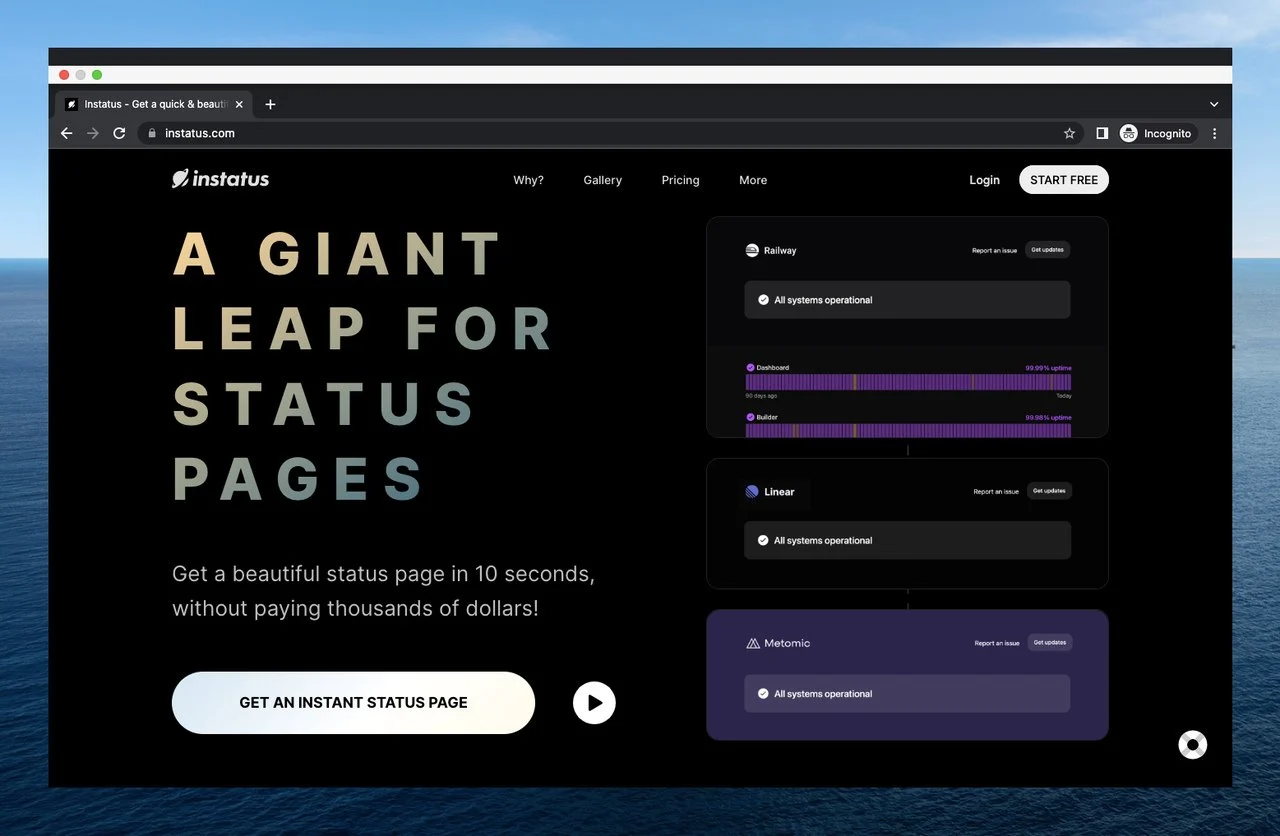
Task: Go back with browser back arrow
Action: pos(67,133)
